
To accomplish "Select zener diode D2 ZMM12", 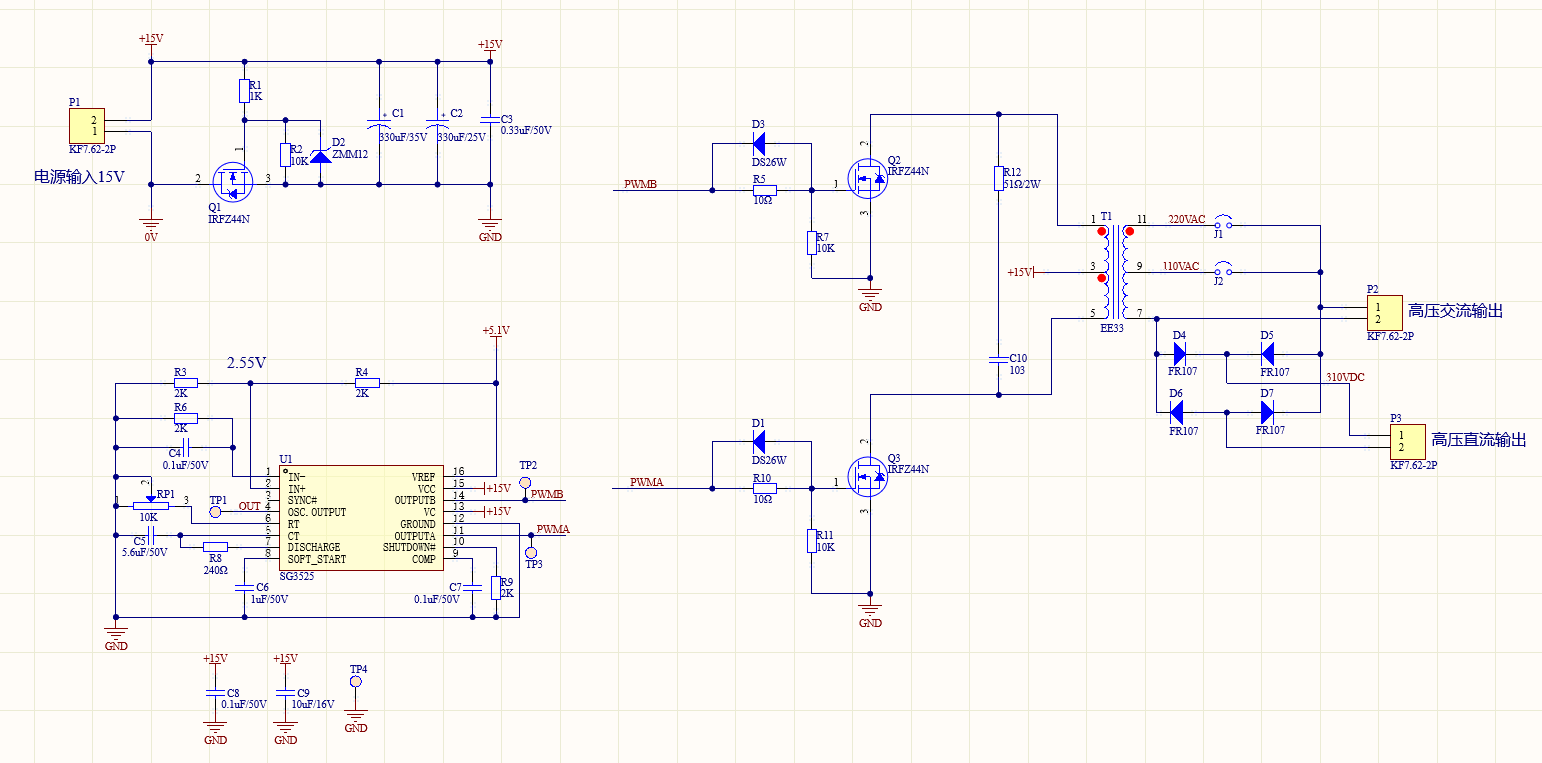I will click(x=320, y=155).
